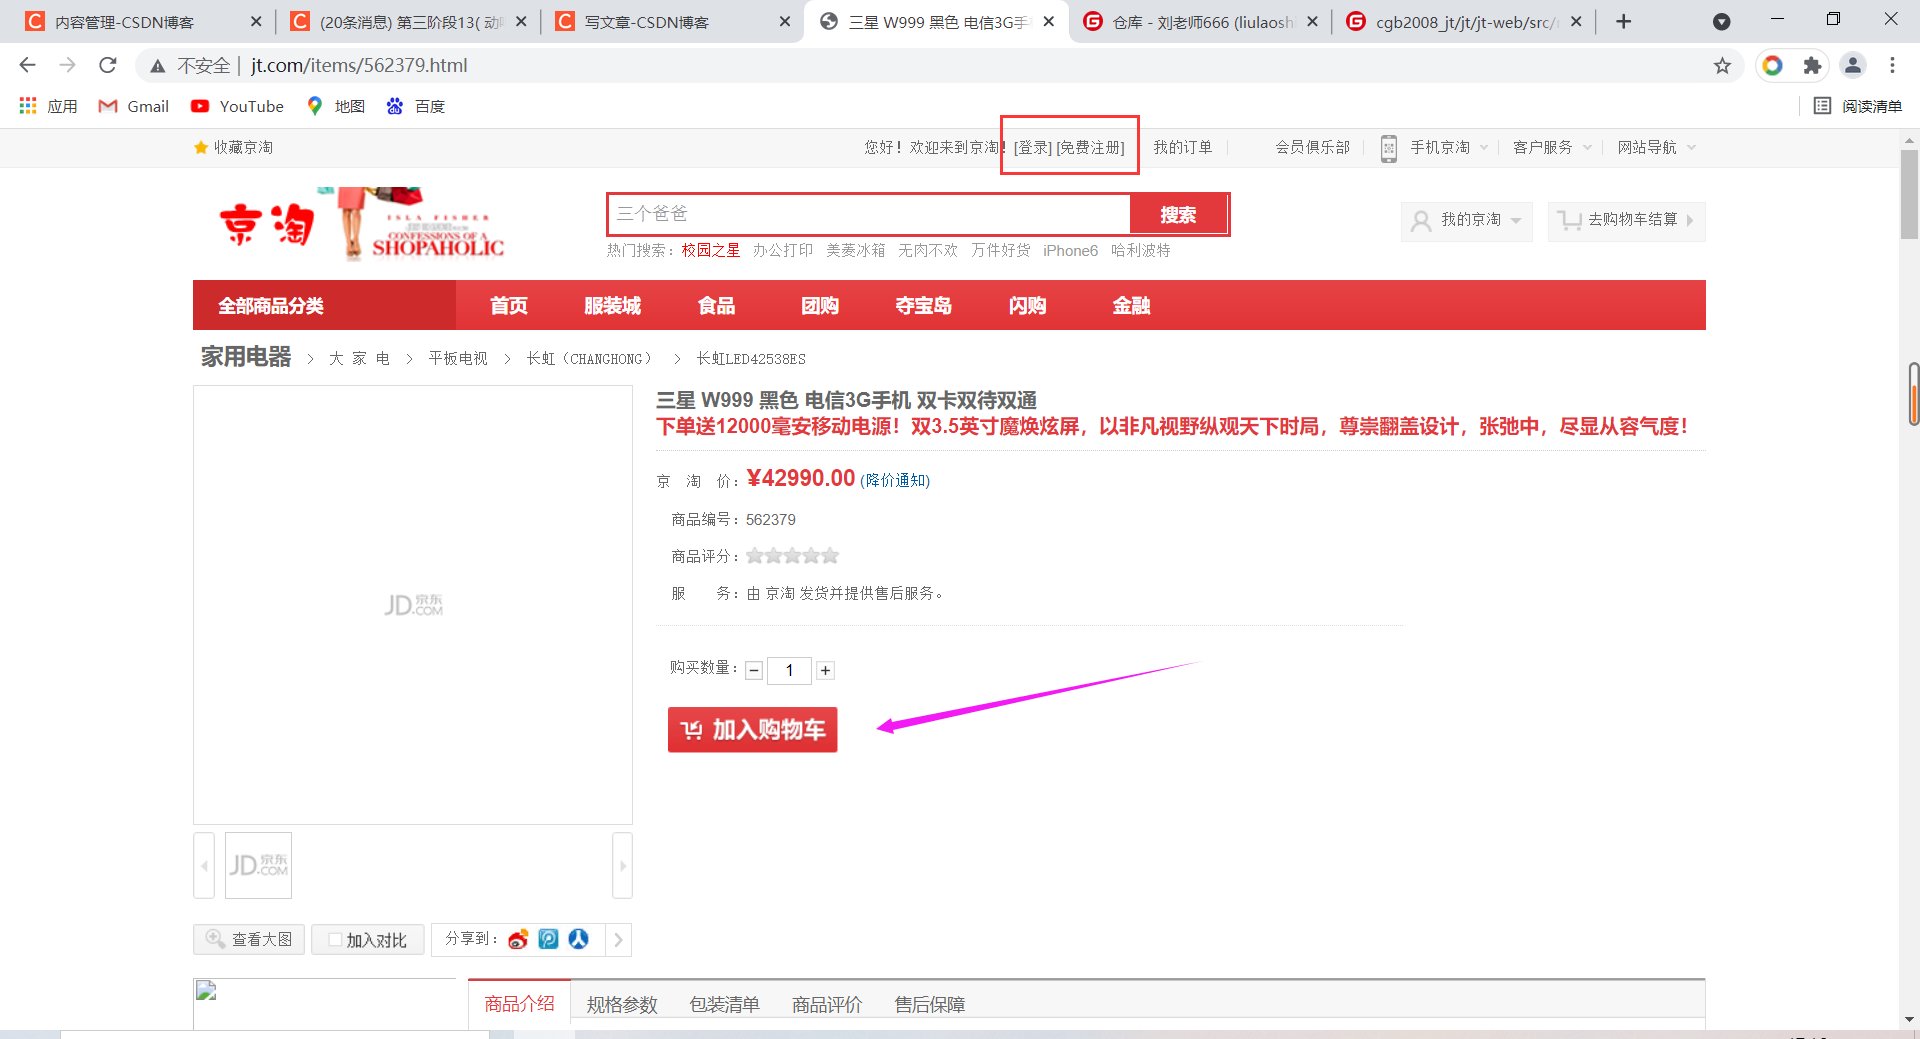Image resolution: width=1920 pixels, height=1039 pixels.
Task: Switch to the cgb2008_jt tab
Action: (x=1462, y=21)
